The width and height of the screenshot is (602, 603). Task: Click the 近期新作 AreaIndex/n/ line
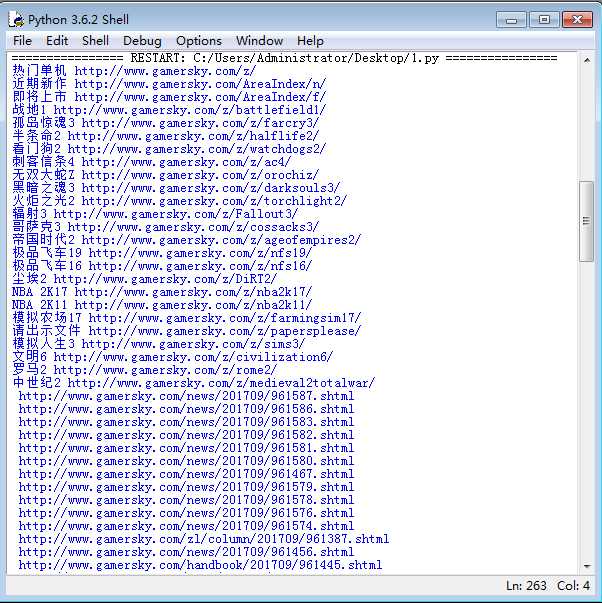[169, 84]
